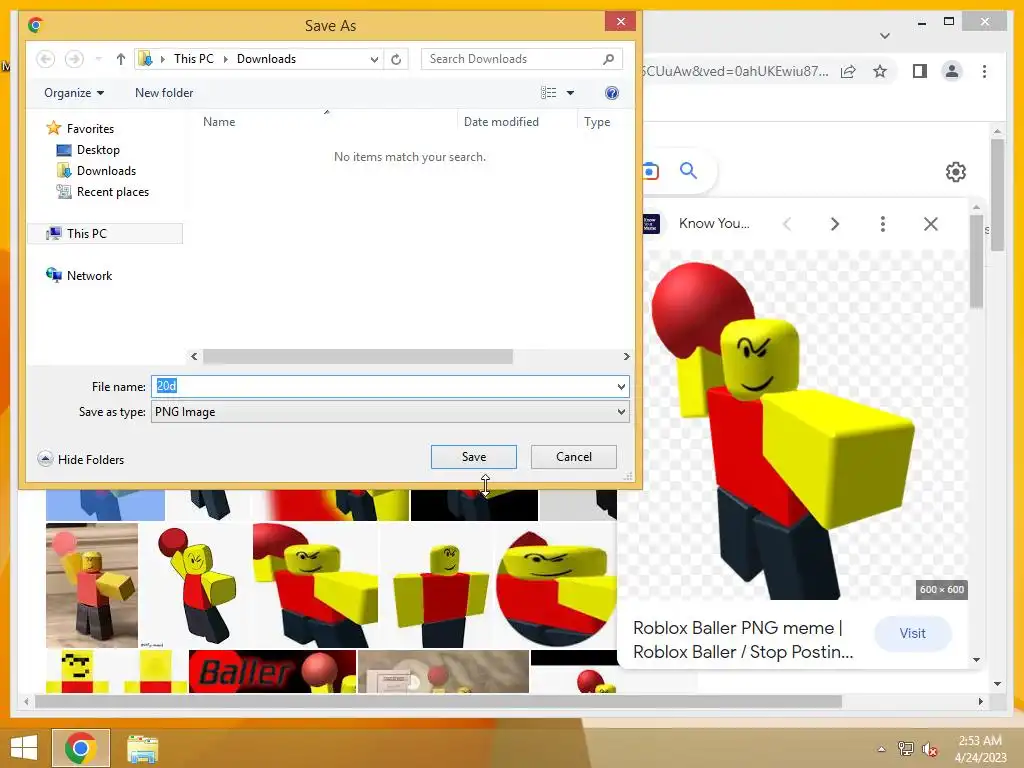Click the search magnifier in Search Downloads
The image size is (1024, 768).
coord(609,59)
